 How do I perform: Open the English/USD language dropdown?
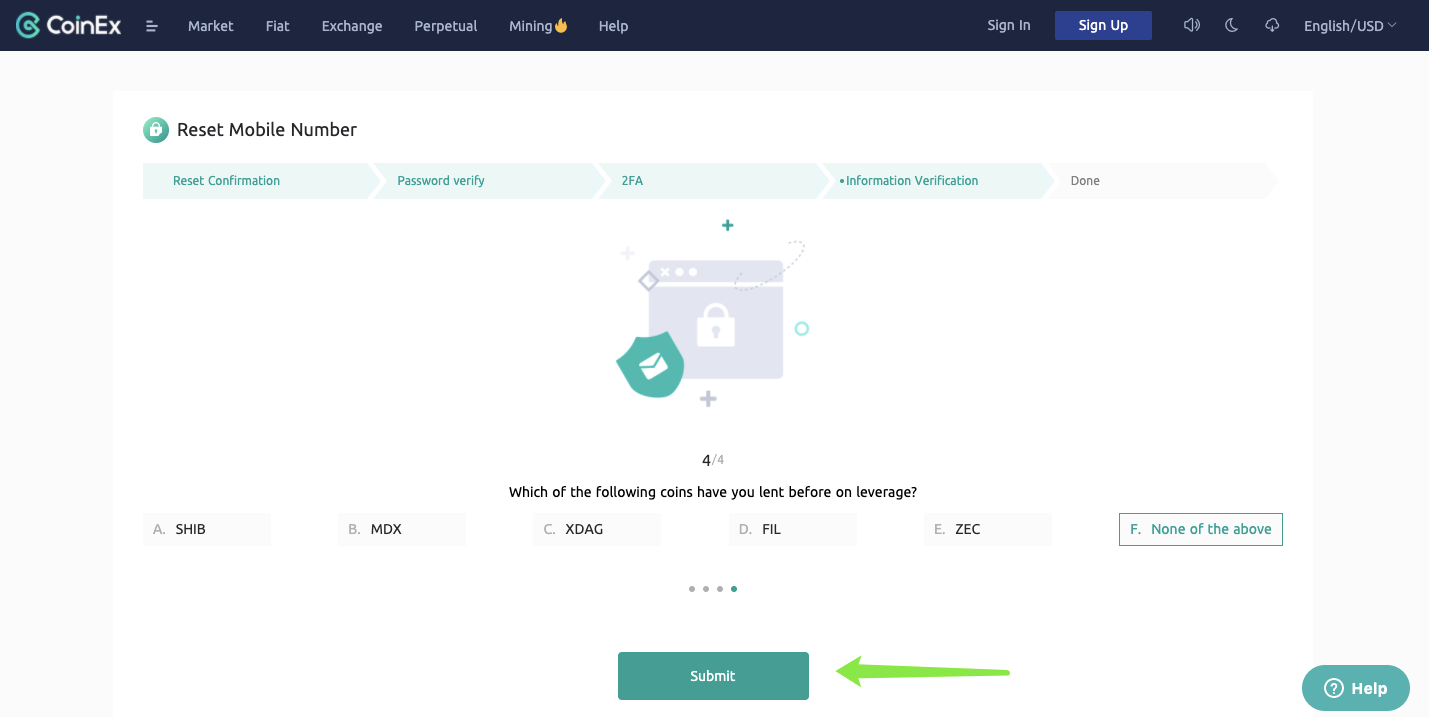pos(1349,25)
